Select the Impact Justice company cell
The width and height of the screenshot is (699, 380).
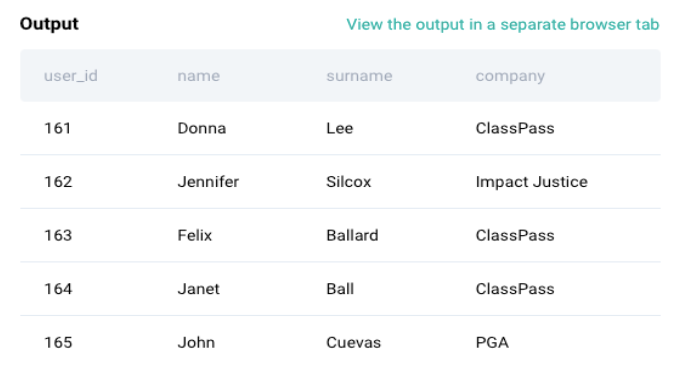(531, 182)
